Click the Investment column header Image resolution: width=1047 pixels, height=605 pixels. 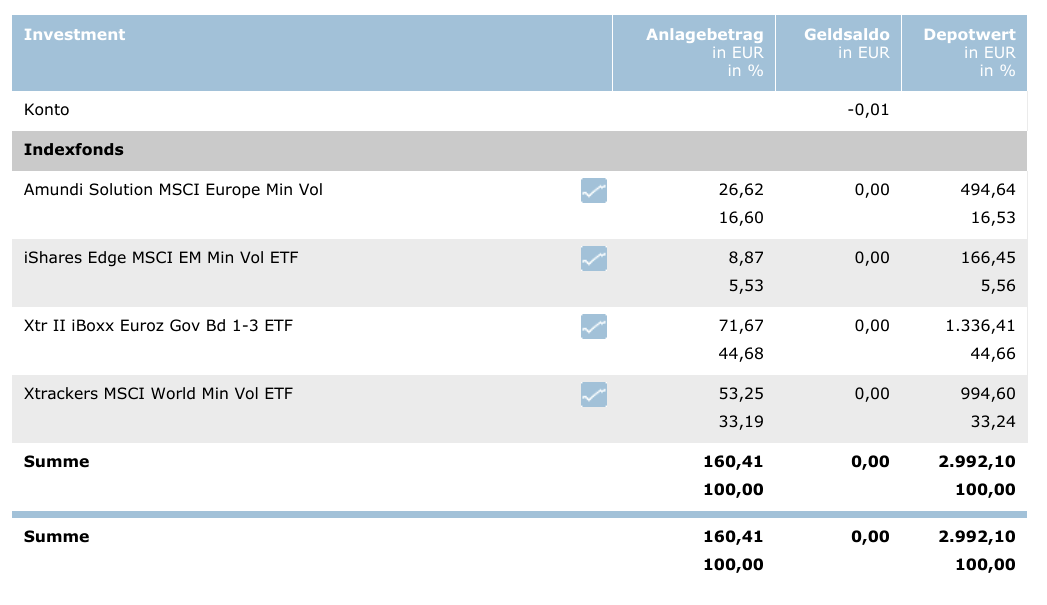point(75,35)
